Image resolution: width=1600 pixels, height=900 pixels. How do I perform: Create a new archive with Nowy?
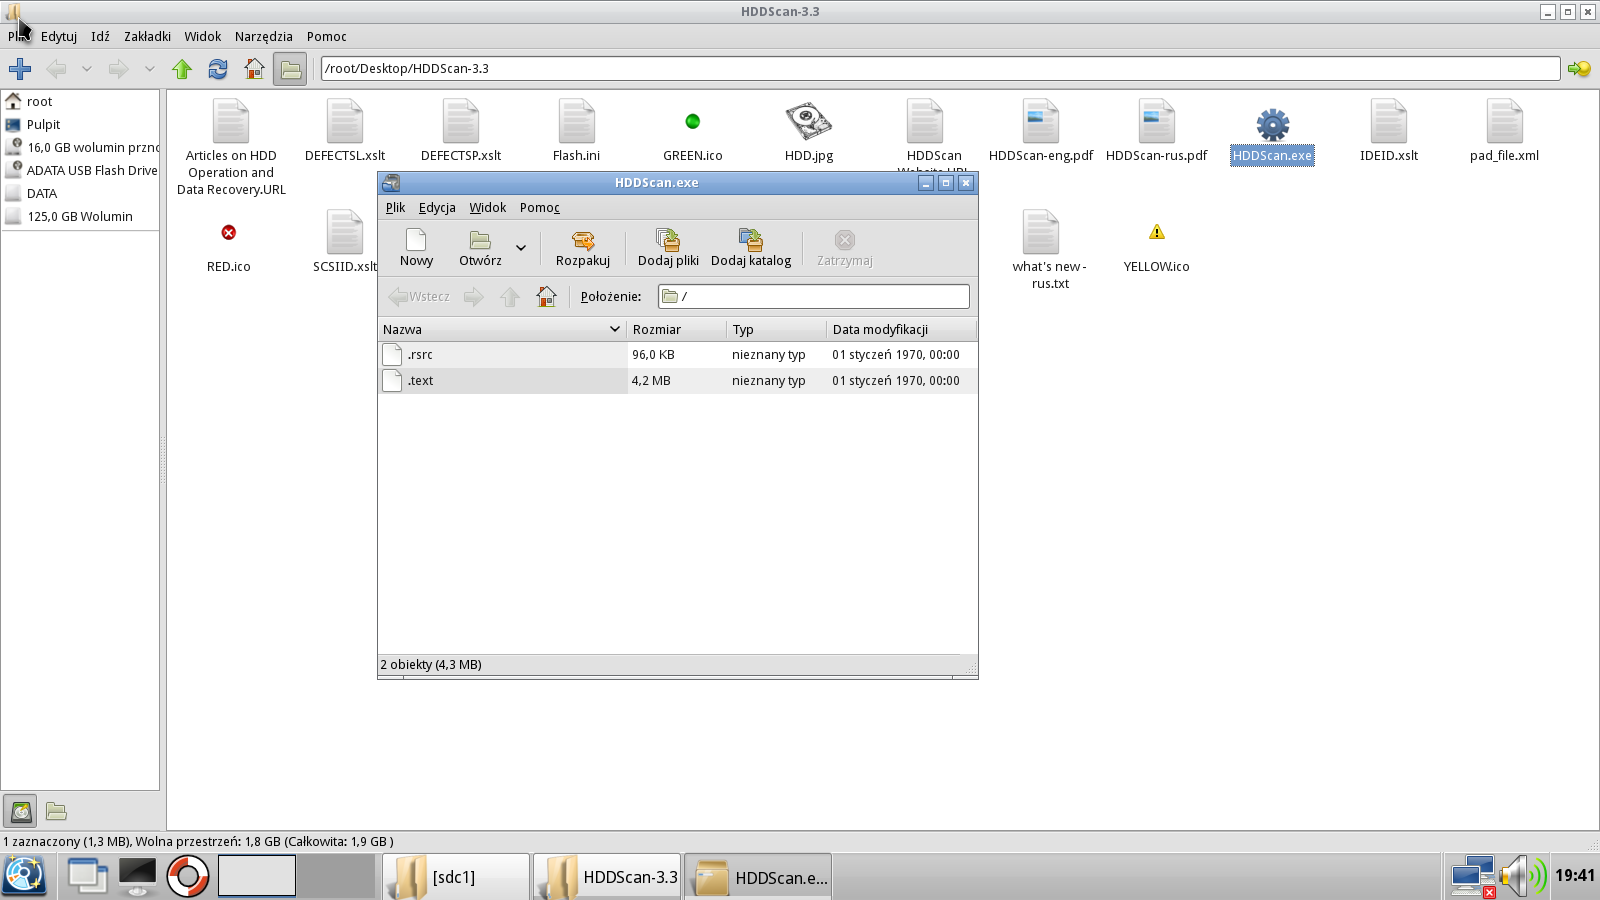point(416,247)
